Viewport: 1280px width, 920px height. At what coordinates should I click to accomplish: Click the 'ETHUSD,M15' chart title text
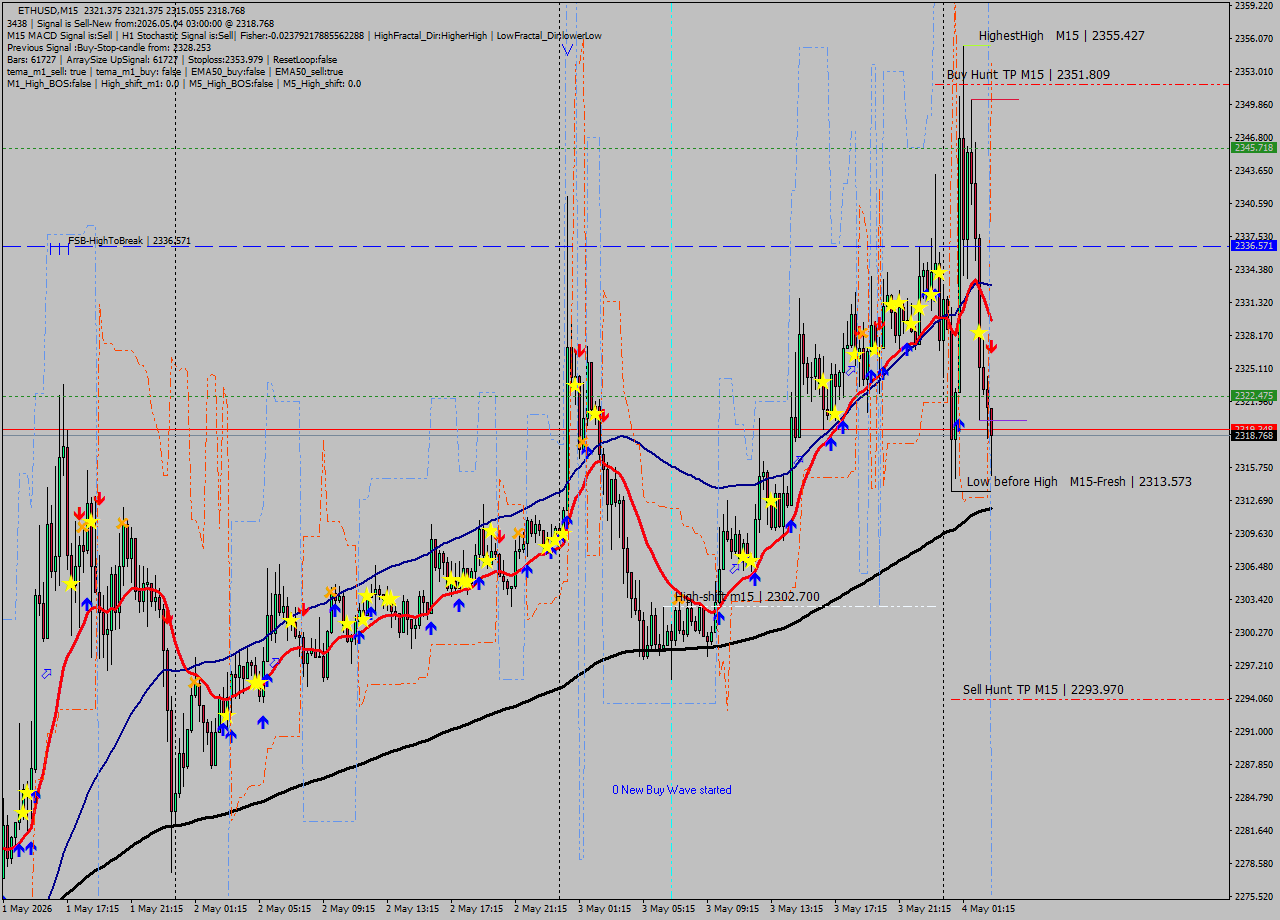click(x=49, y=10)
